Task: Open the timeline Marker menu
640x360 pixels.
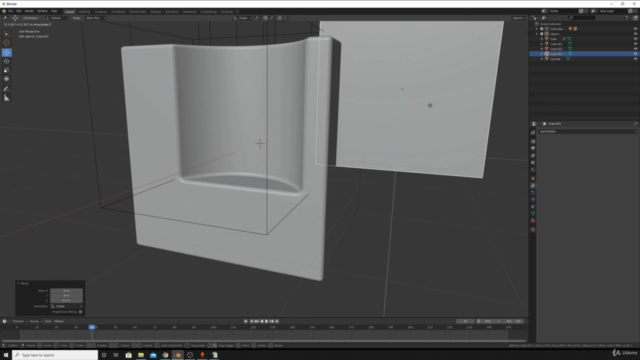Action: pyautogui.click(x=59, y=321)
